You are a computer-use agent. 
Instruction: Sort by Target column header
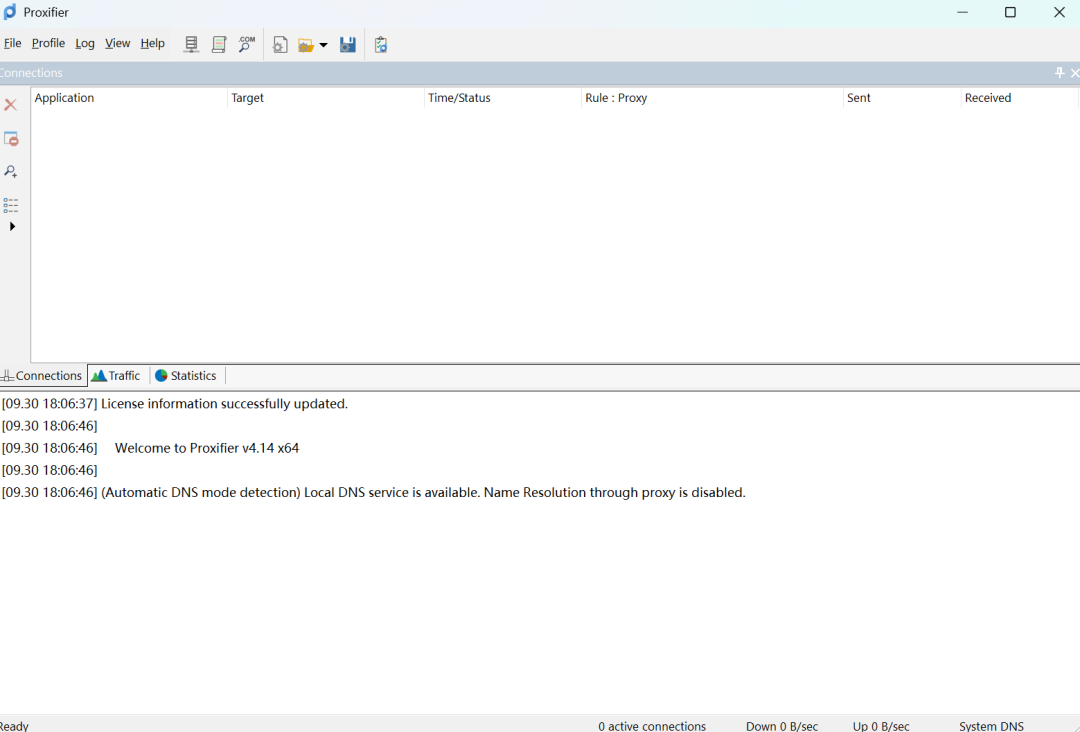325,98
